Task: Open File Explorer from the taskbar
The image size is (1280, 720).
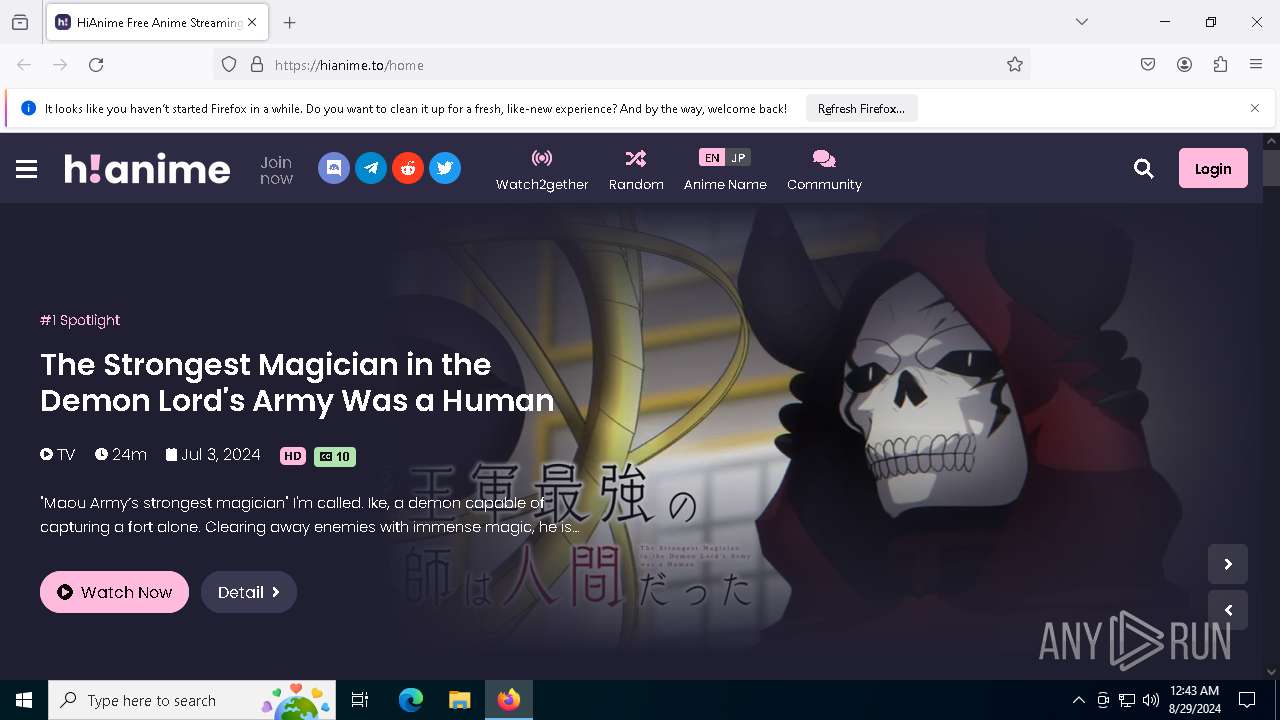Action: tap(459, 700)
